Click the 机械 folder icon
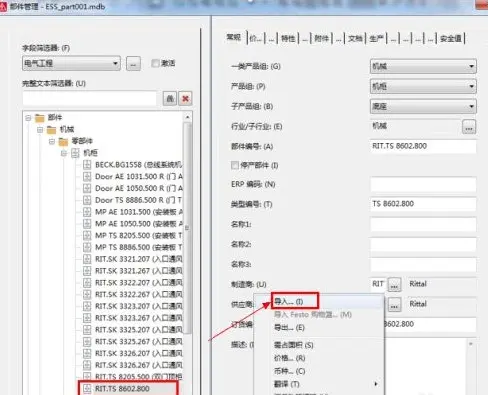 [x=52, y=129]
